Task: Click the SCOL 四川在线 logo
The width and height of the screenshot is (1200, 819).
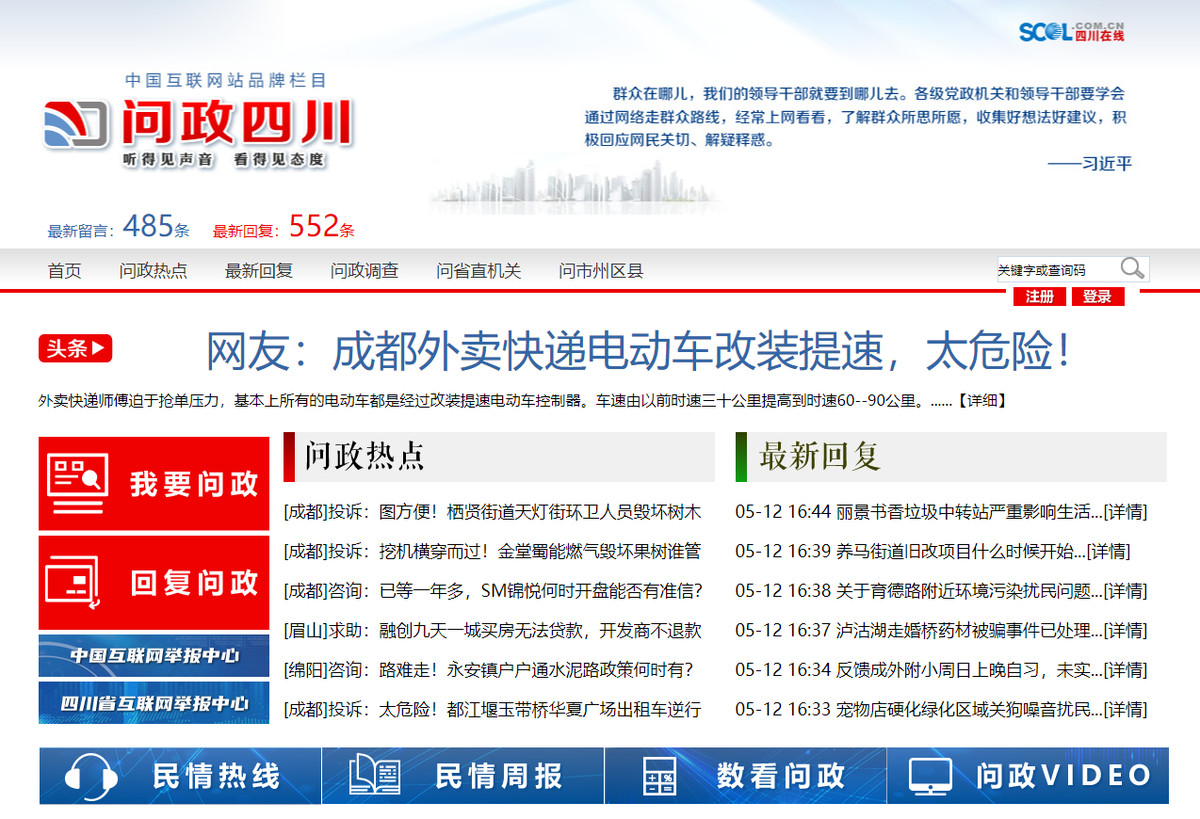Action: click(x=1071, y=31)
